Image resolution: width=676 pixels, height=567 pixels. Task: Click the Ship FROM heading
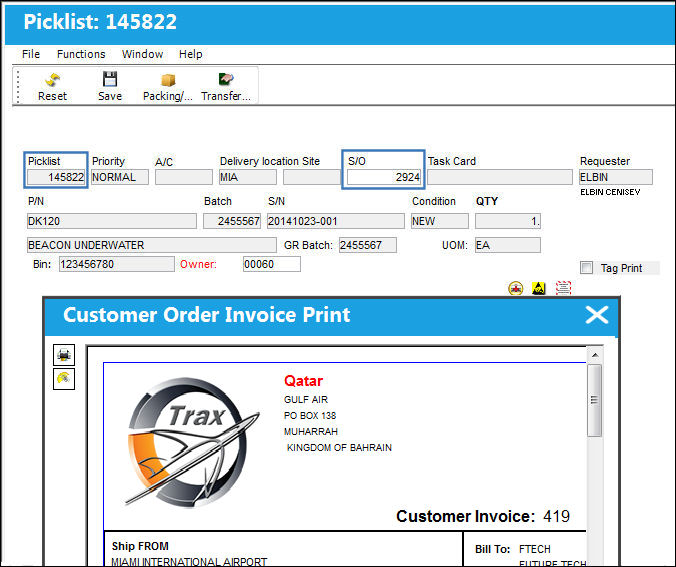click(x=140, y=546)
